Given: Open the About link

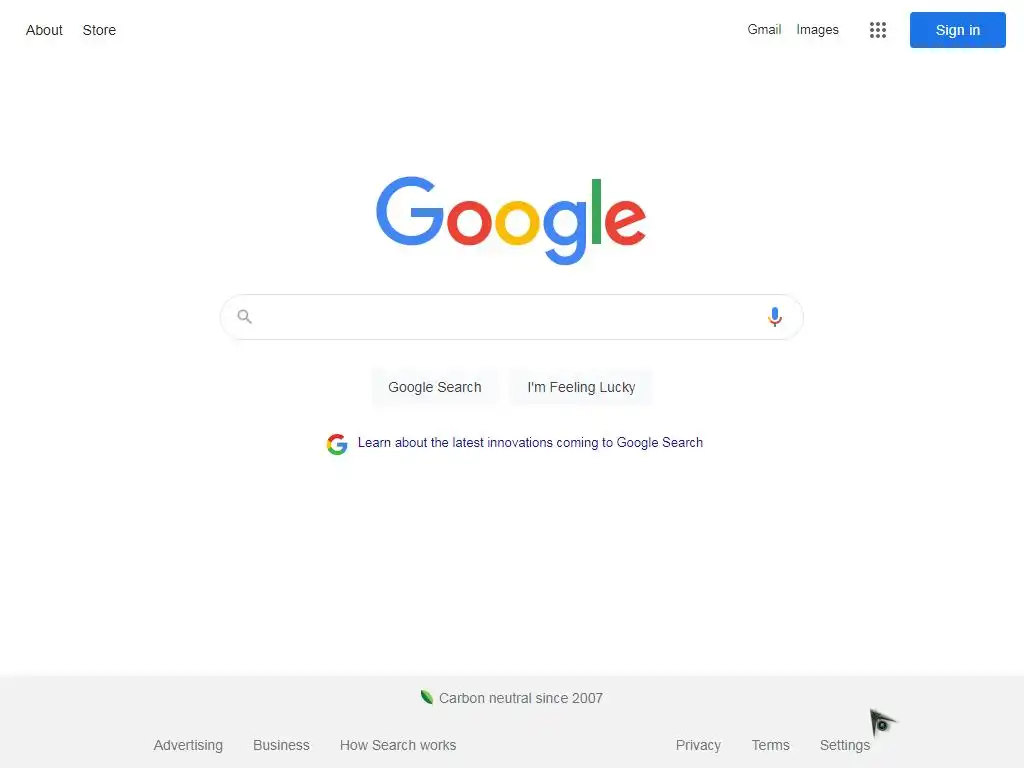Looking at the screenshot, I should [x=44, y=30].
